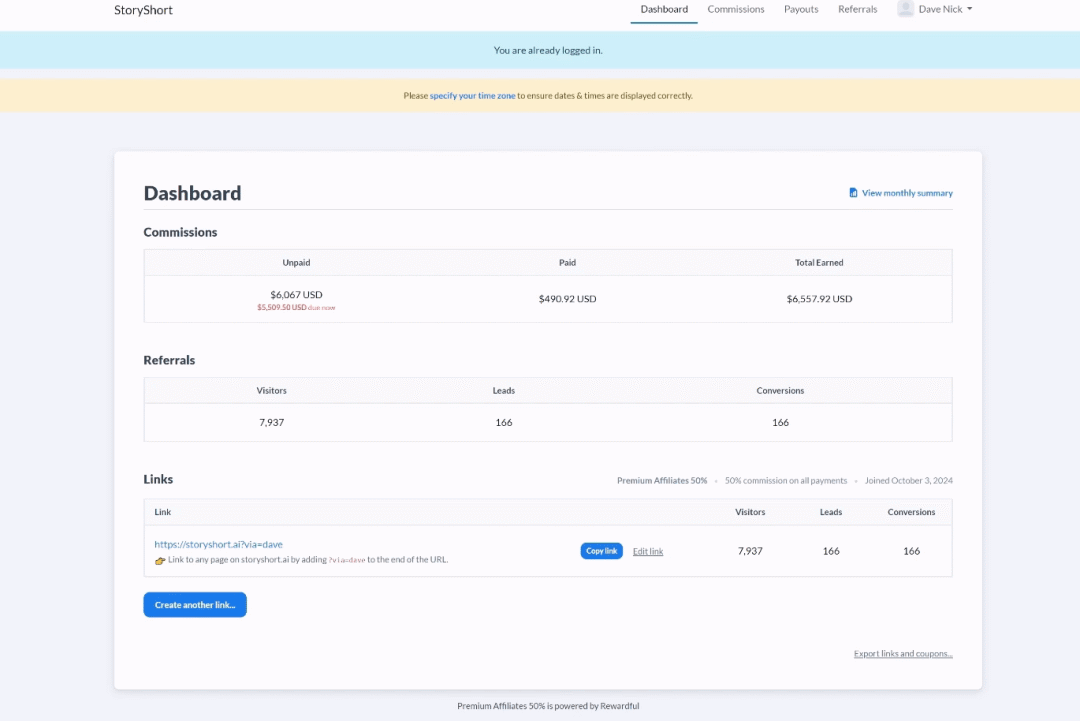Click Export links and coupons
This screenshot has width=1080, height=721.
coord(903,654)
